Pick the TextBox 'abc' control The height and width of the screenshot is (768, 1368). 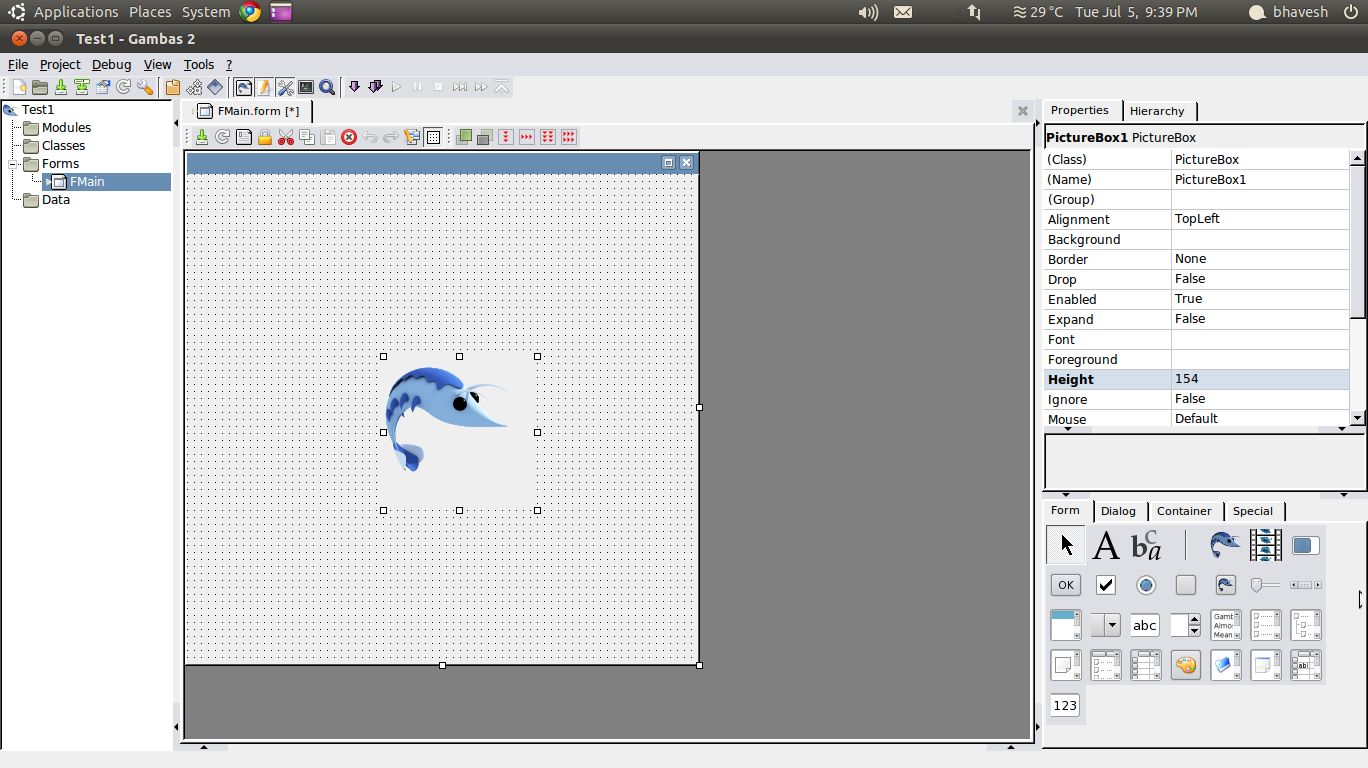[1146, 625]
